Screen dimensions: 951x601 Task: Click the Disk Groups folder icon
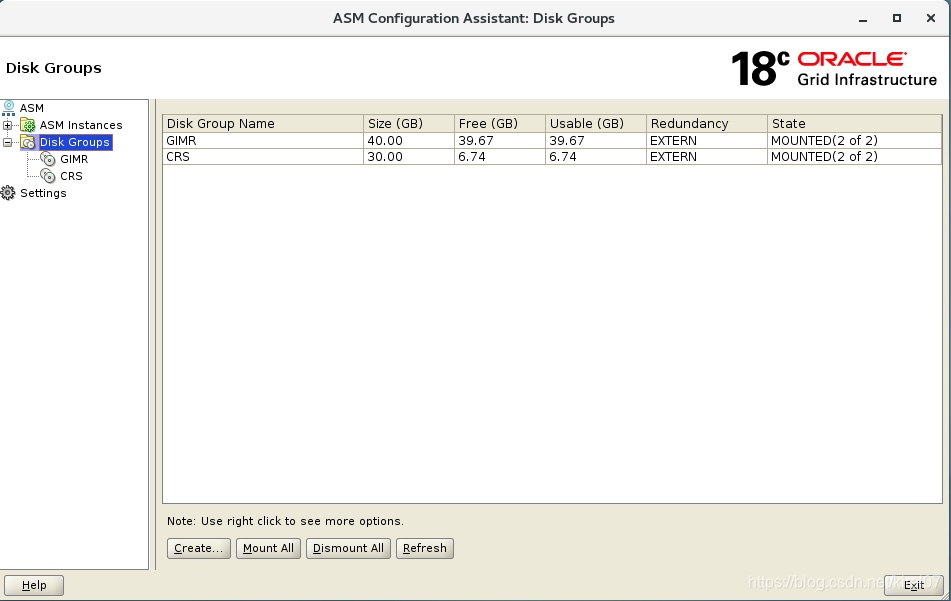pyautogui.click(x=28, y=142)
